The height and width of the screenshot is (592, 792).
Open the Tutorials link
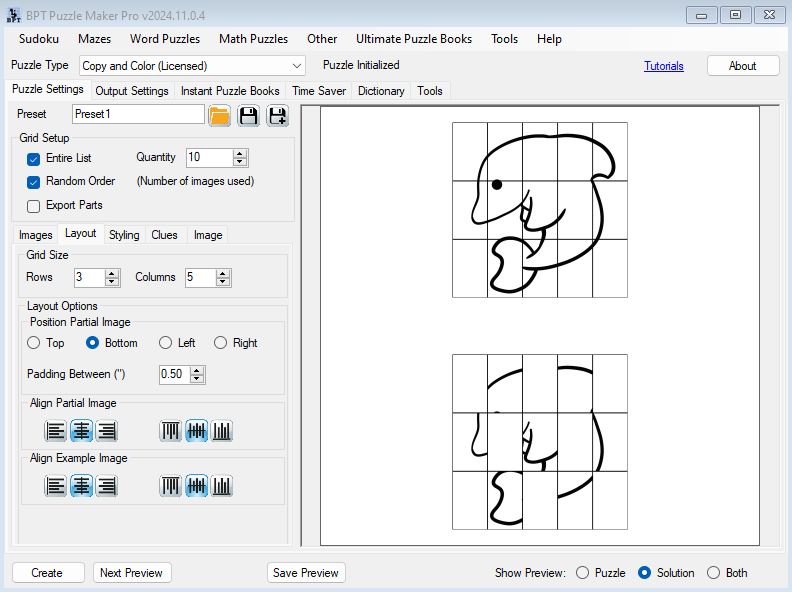[664, 66]
